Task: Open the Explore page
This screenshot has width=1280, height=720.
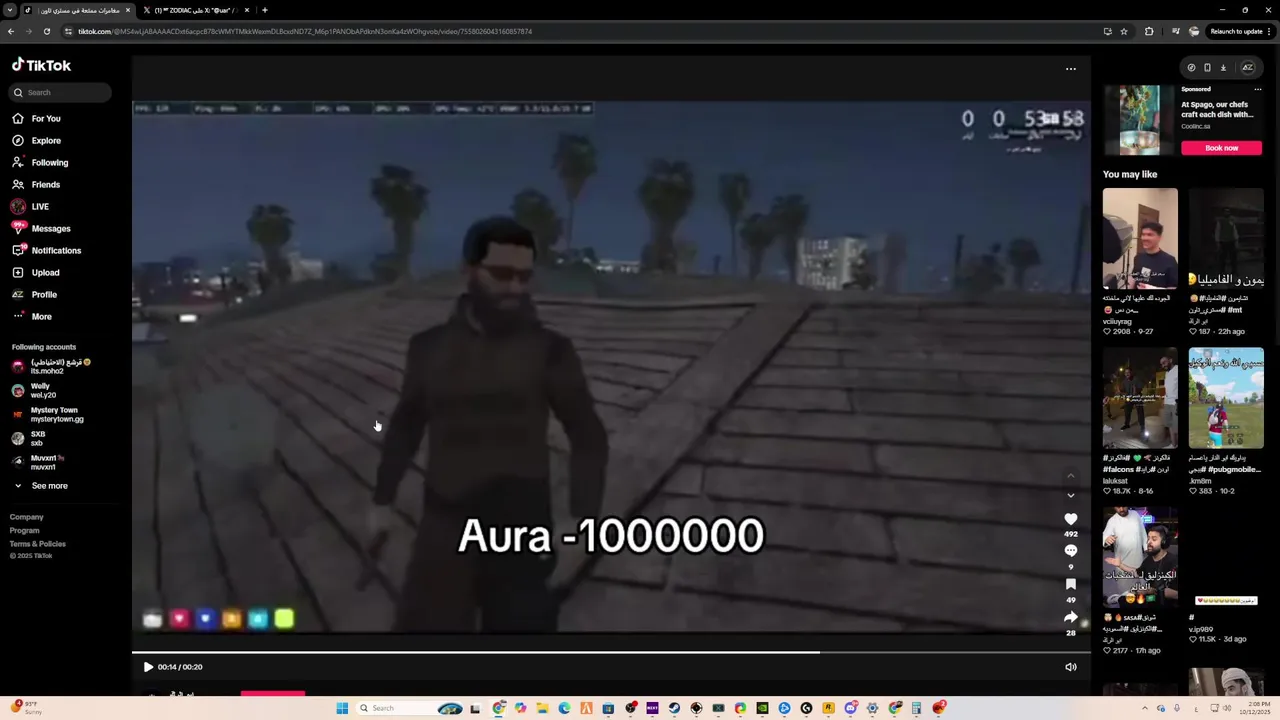Action: click(x=46, y=141)
